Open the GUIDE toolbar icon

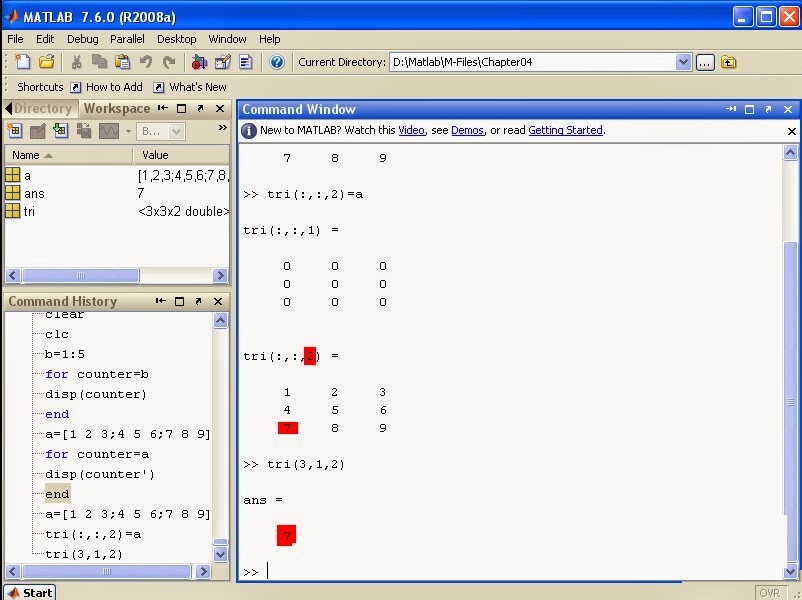tap(222, 62)
